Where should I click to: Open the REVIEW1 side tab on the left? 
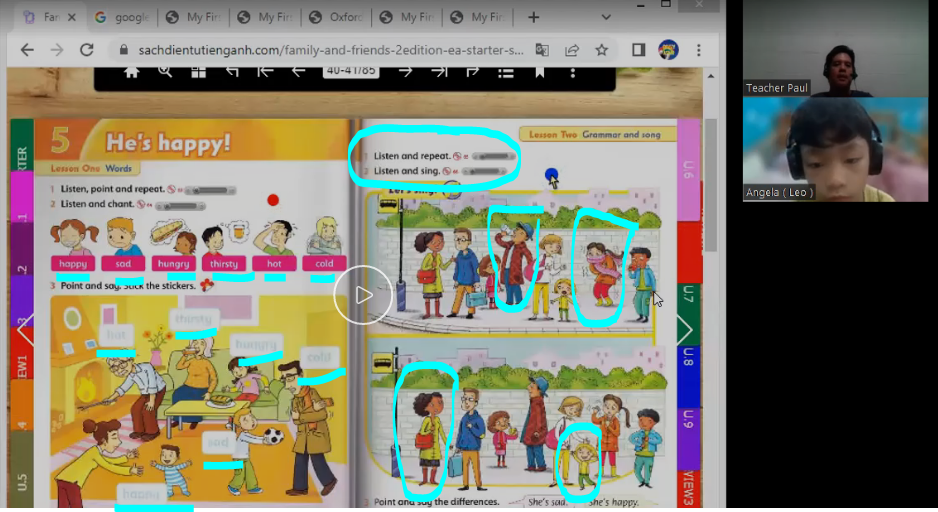22,354
